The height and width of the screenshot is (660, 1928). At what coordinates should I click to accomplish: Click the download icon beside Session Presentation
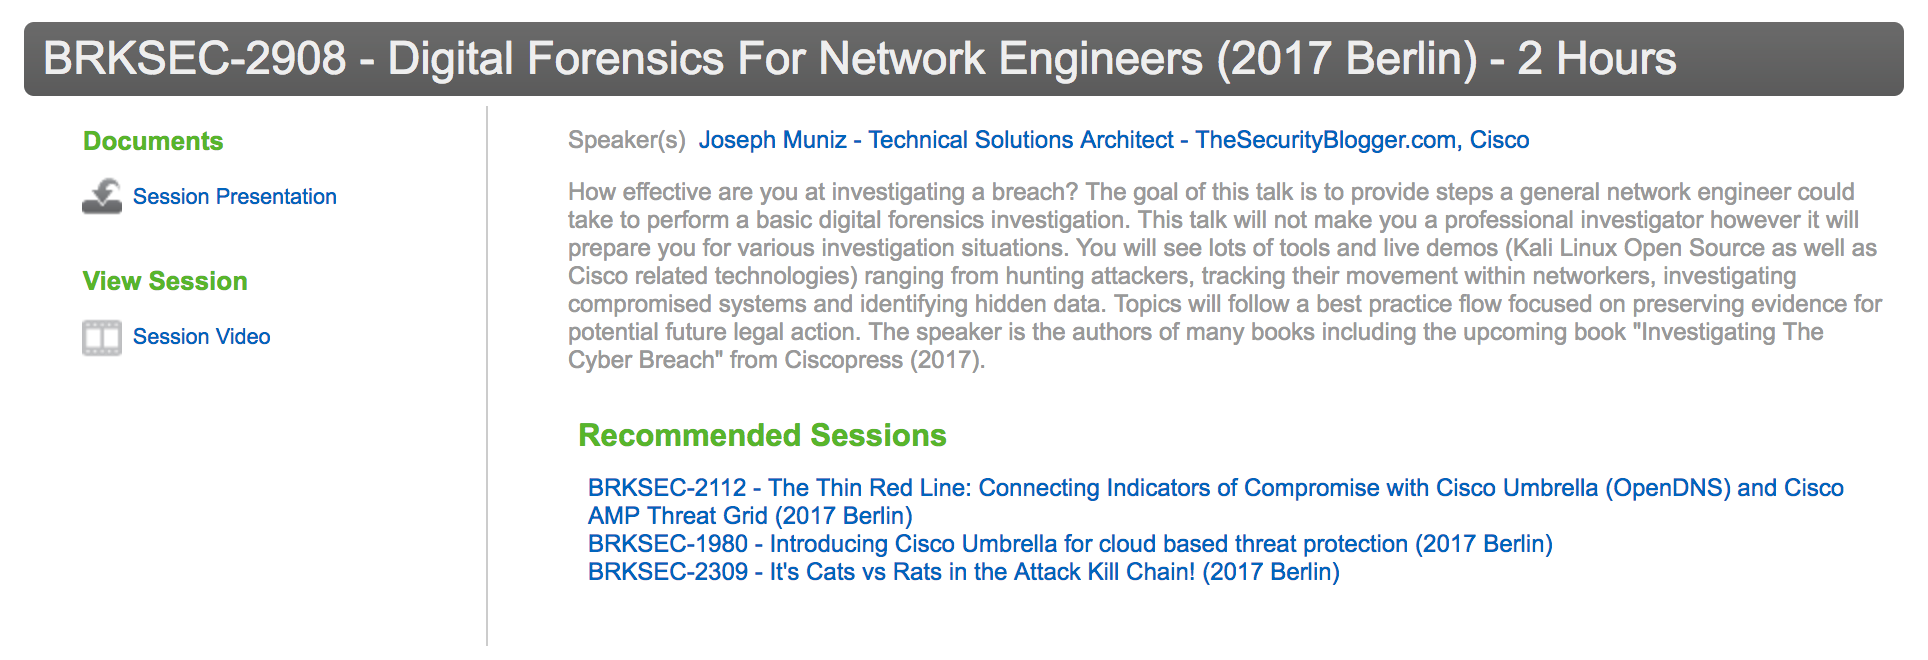[102, 196]
